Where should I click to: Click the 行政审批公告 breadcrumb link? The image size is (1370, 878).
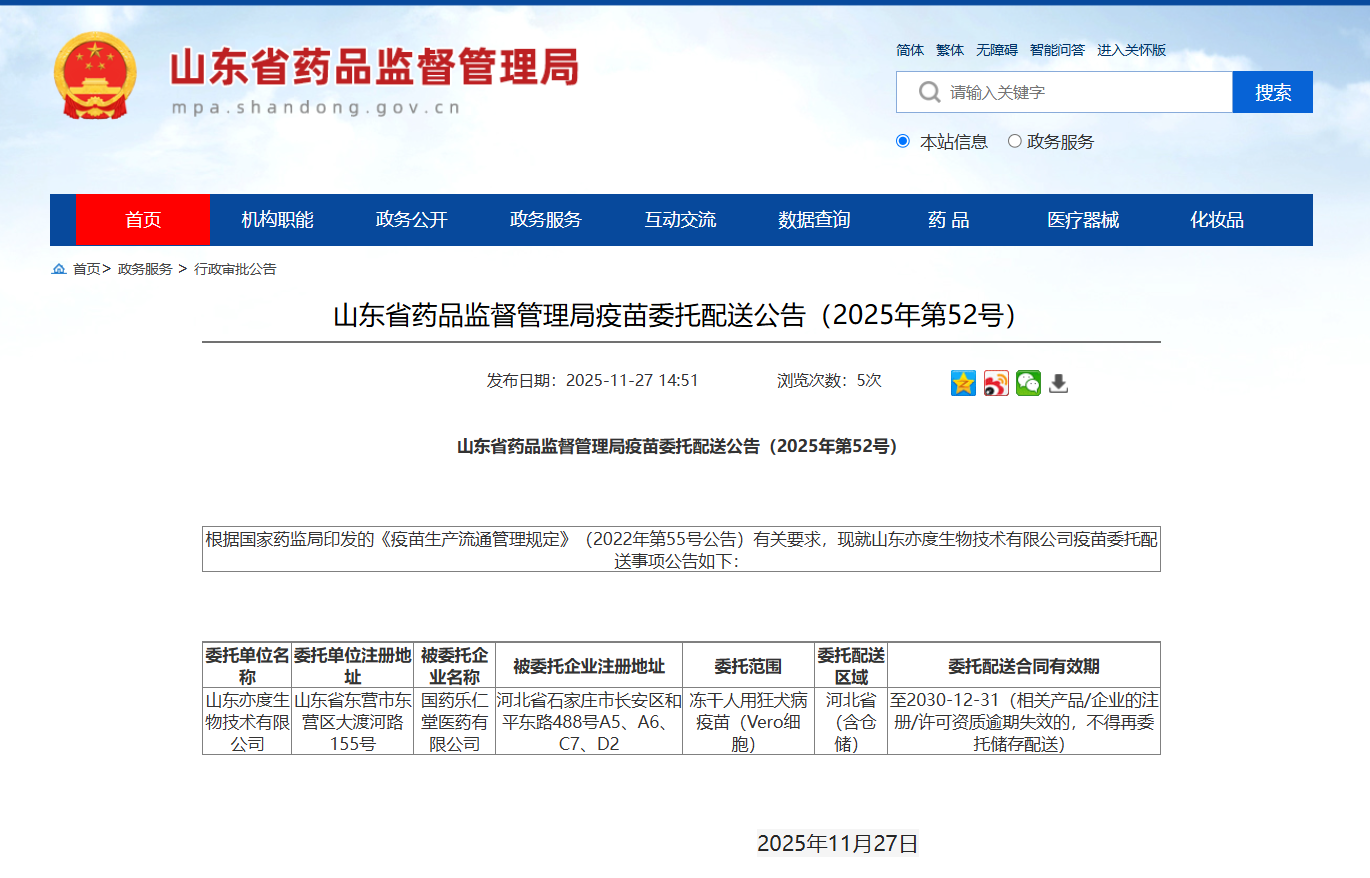point(235,269)
